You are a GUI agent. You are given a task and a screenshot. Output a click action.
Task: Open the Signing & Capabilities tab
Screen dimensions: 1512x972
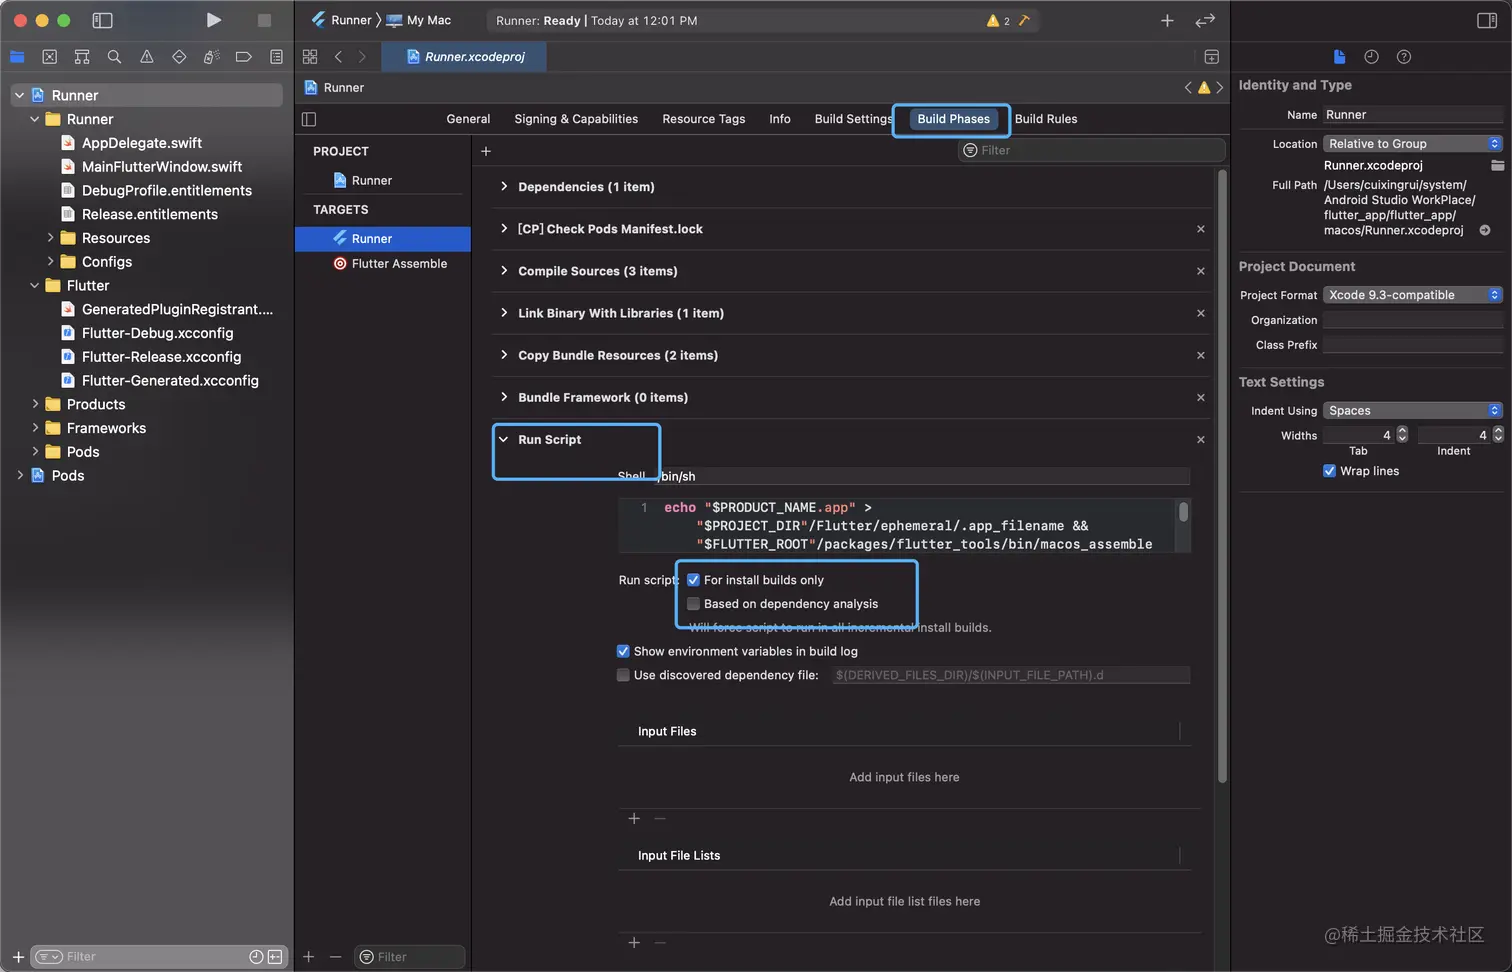point(576,119)
